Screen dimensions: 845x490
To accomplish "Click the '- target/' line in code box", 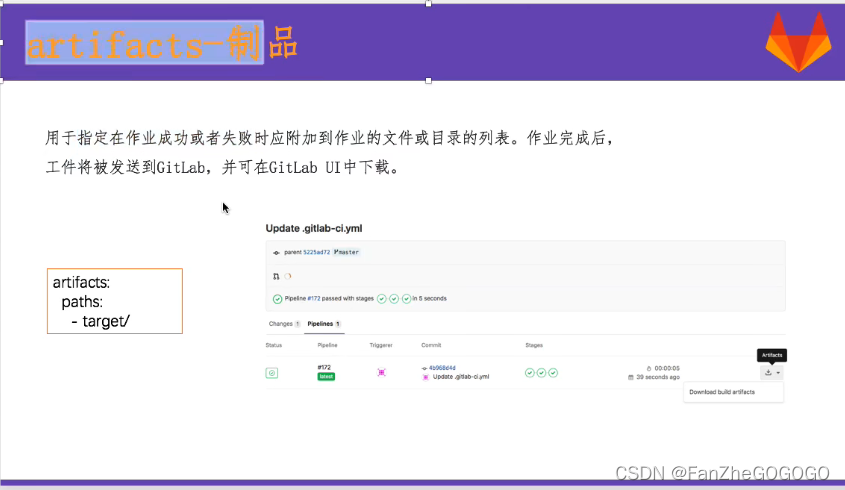I will tap(101, 321).
